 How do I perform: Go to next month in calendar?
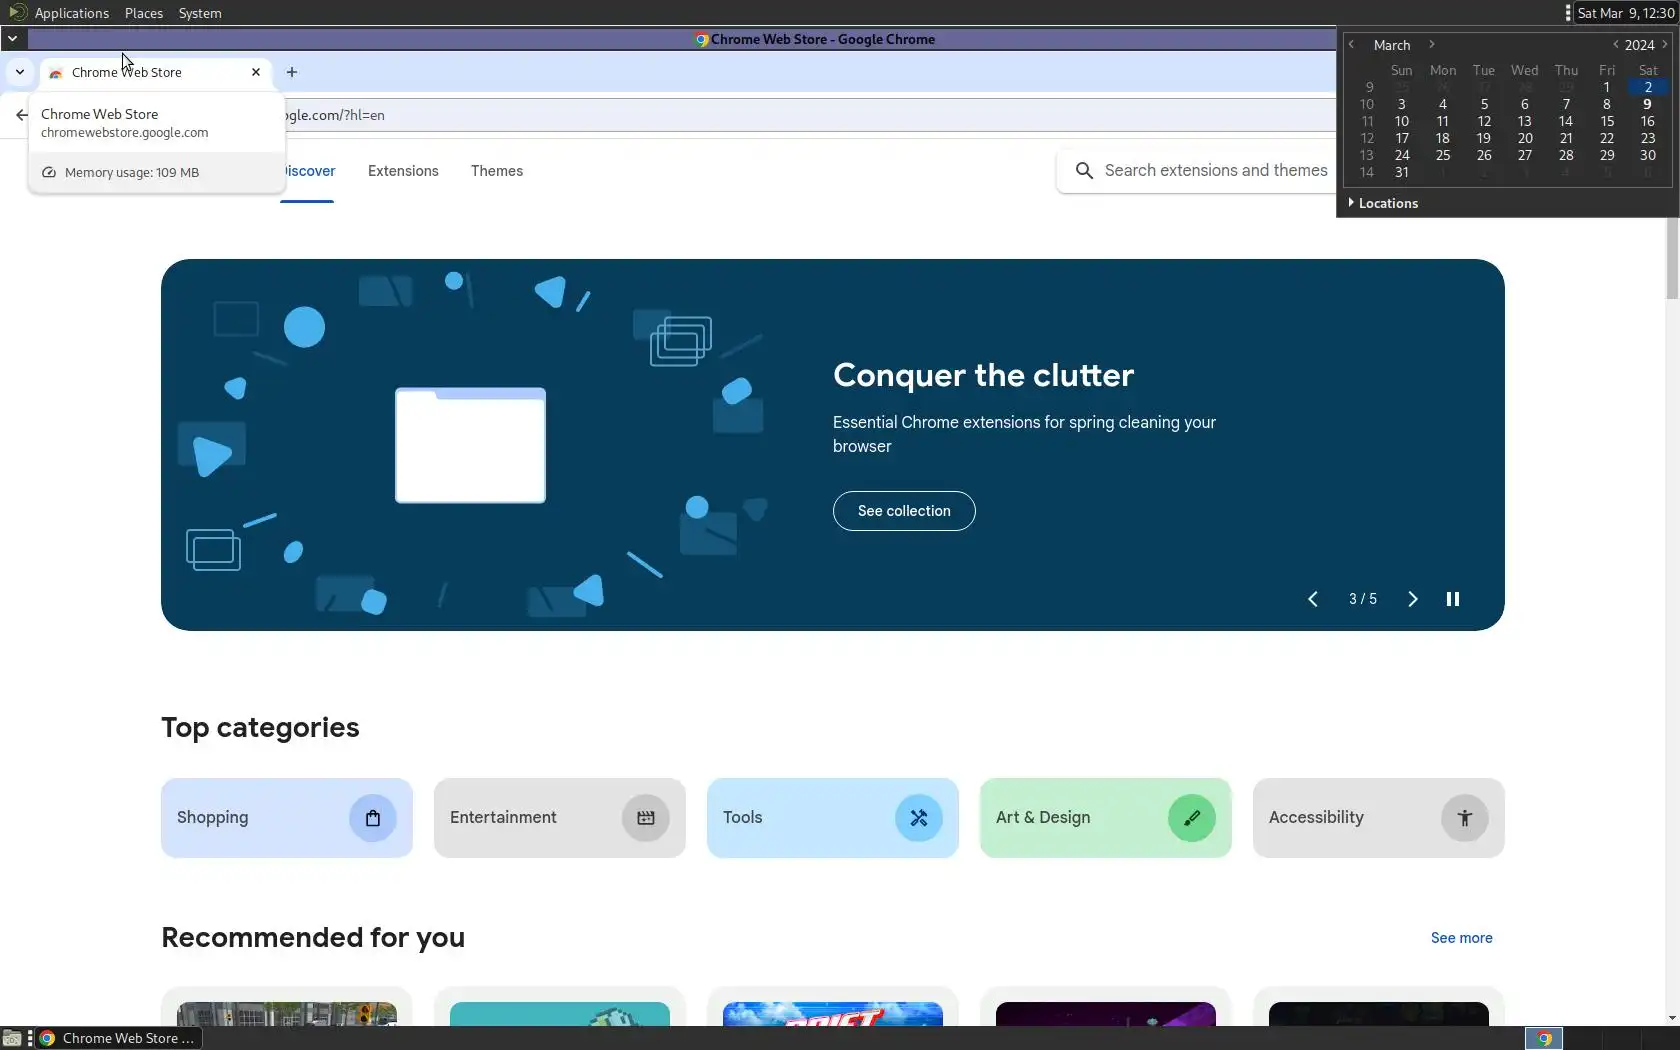pyautogui.click(x=1432, y=45)
